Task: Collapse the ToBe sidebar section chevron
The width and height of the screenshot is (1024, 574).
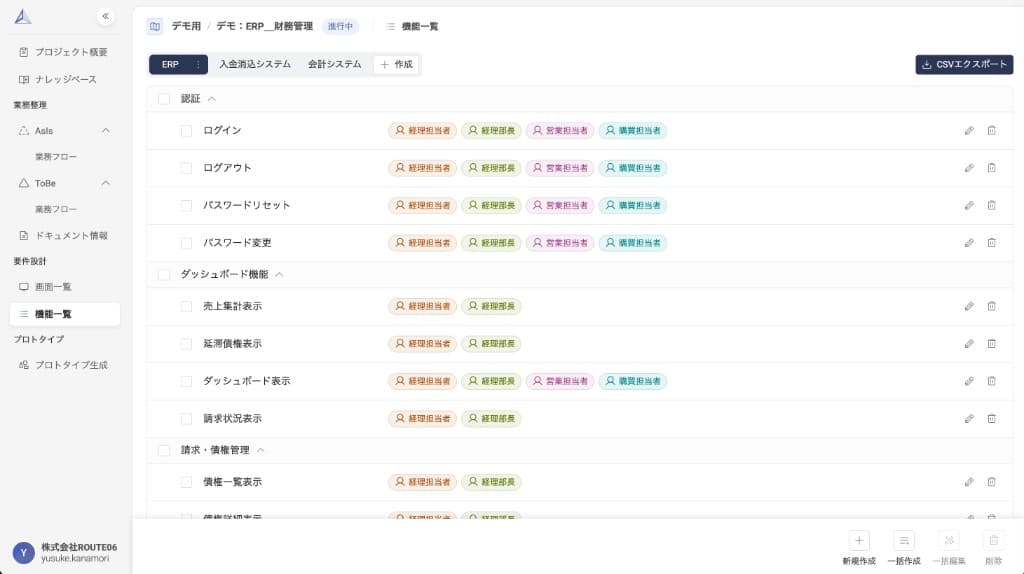Action: [x=106, y=183]
